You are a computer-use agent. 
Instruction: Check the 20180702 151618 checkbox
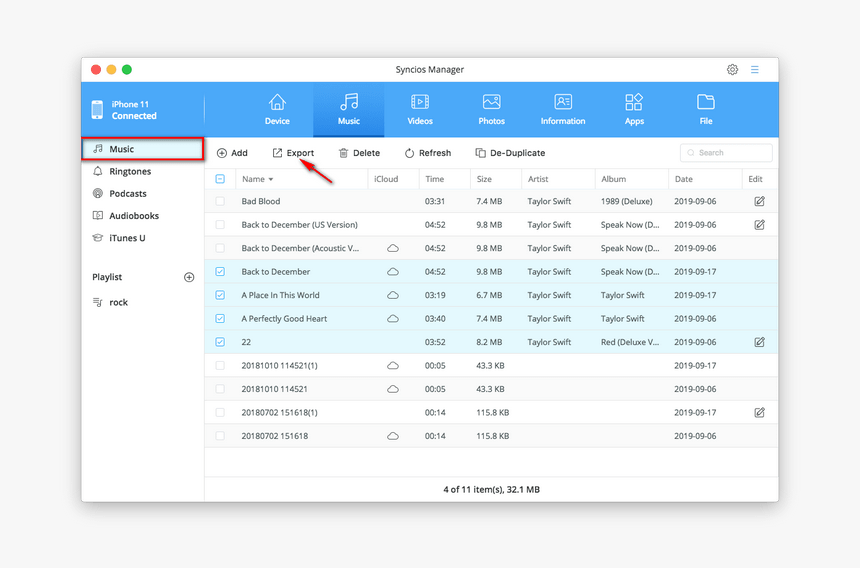(x=220, y=436)
